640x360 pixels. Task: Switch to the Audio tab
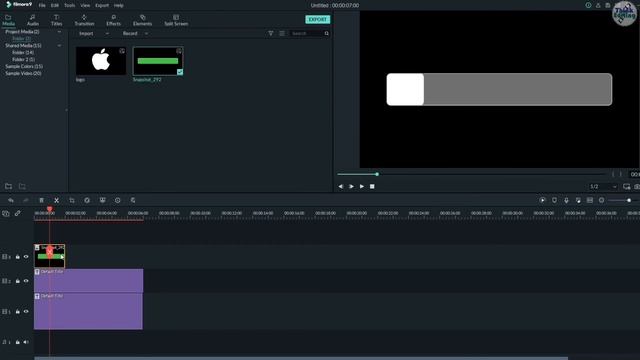tap(33, 20)
